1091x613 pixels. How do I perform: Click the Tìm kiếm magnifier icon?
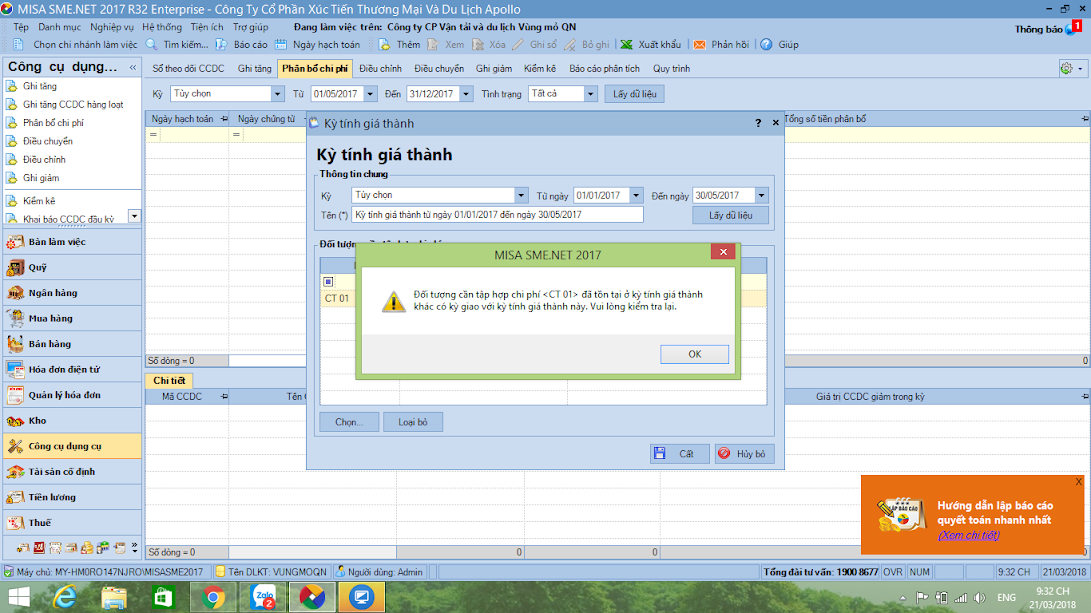click(x=152, y=45)
